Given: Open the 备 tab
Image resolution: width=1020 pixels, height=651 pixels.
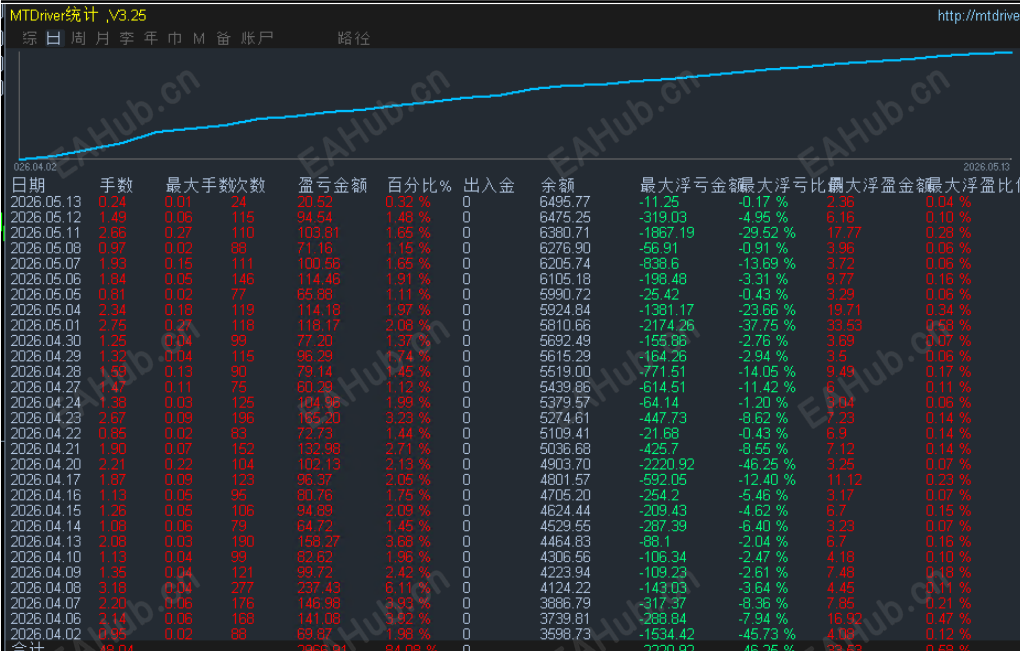Looking at the screenshot, I should tap(224, 38).
